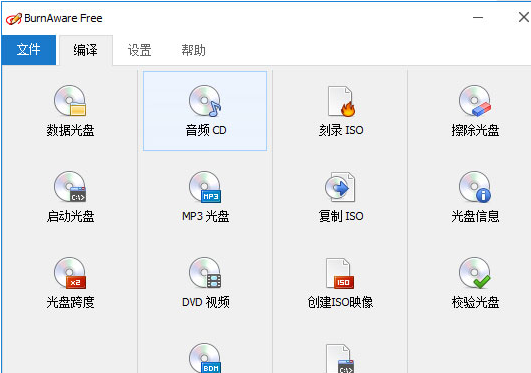Screen dimensions: 531x373
Task: Open the 帮助 menu
Action: (x=193, y=50)
